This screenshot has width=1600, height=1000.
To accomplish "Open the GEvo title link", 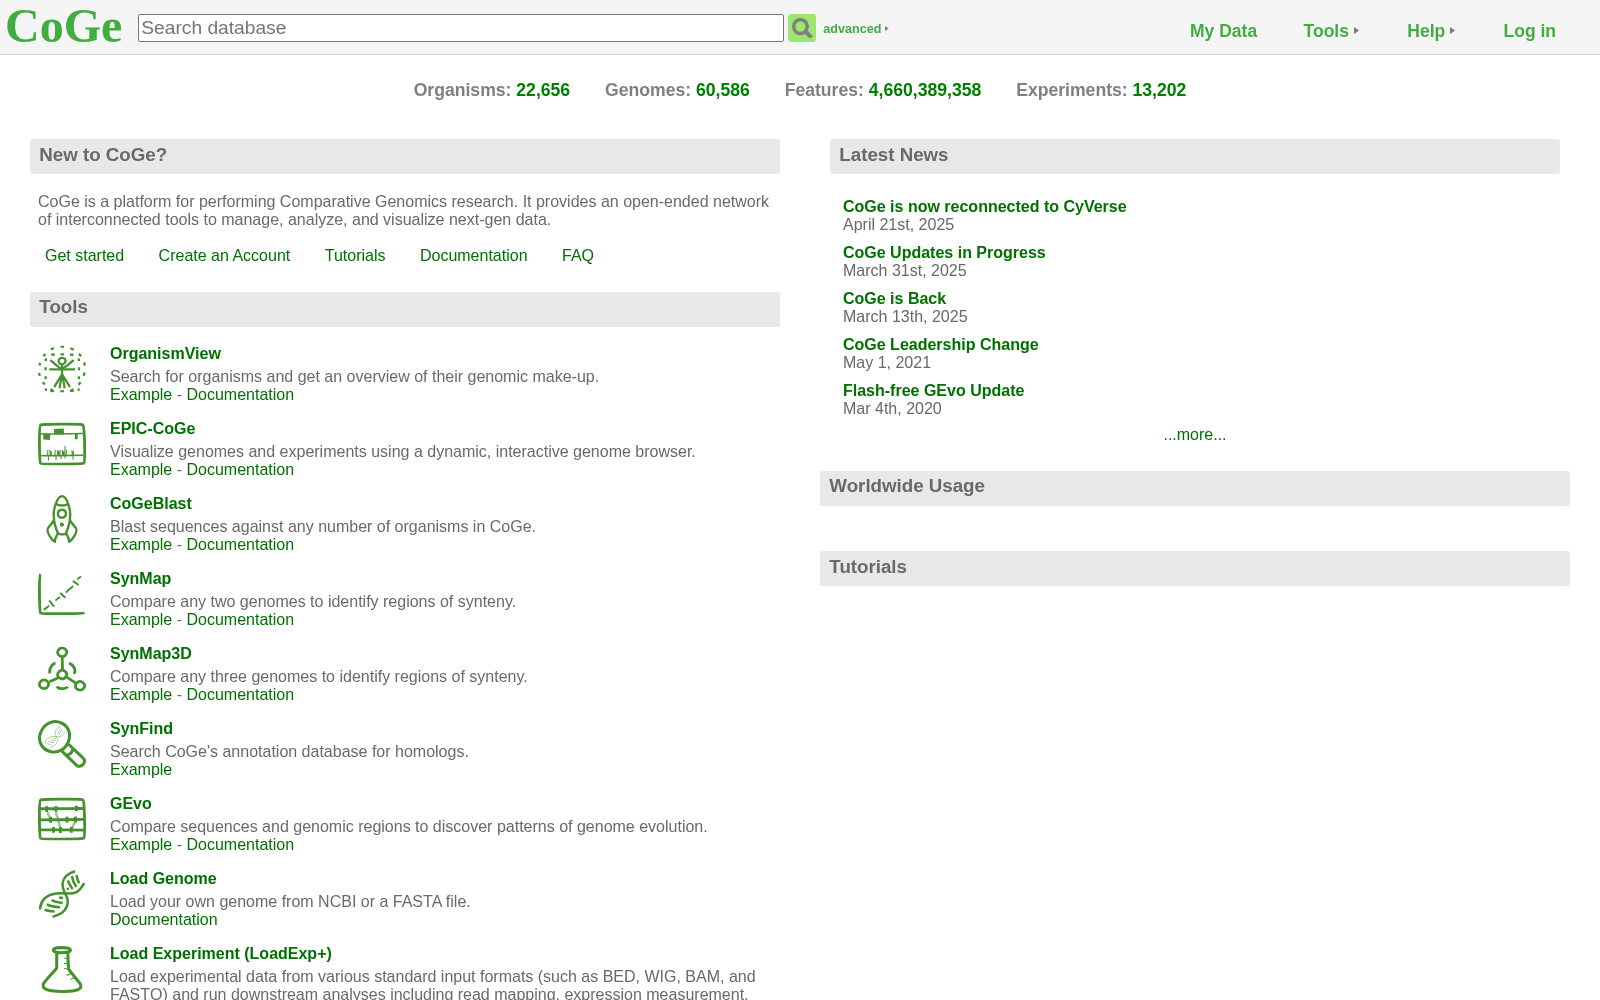I will point(131,804).
